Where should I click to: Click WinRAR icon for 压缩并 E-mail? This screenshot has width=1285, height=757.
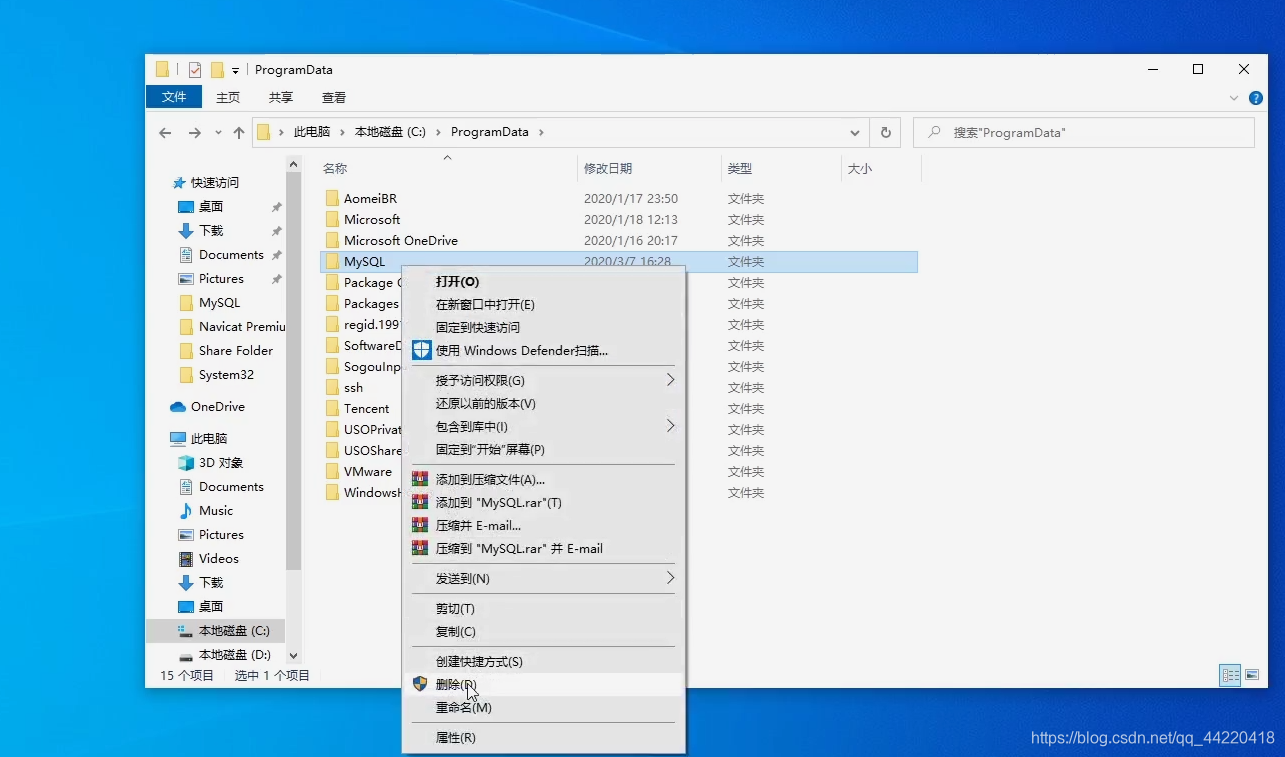coord(420,525)
